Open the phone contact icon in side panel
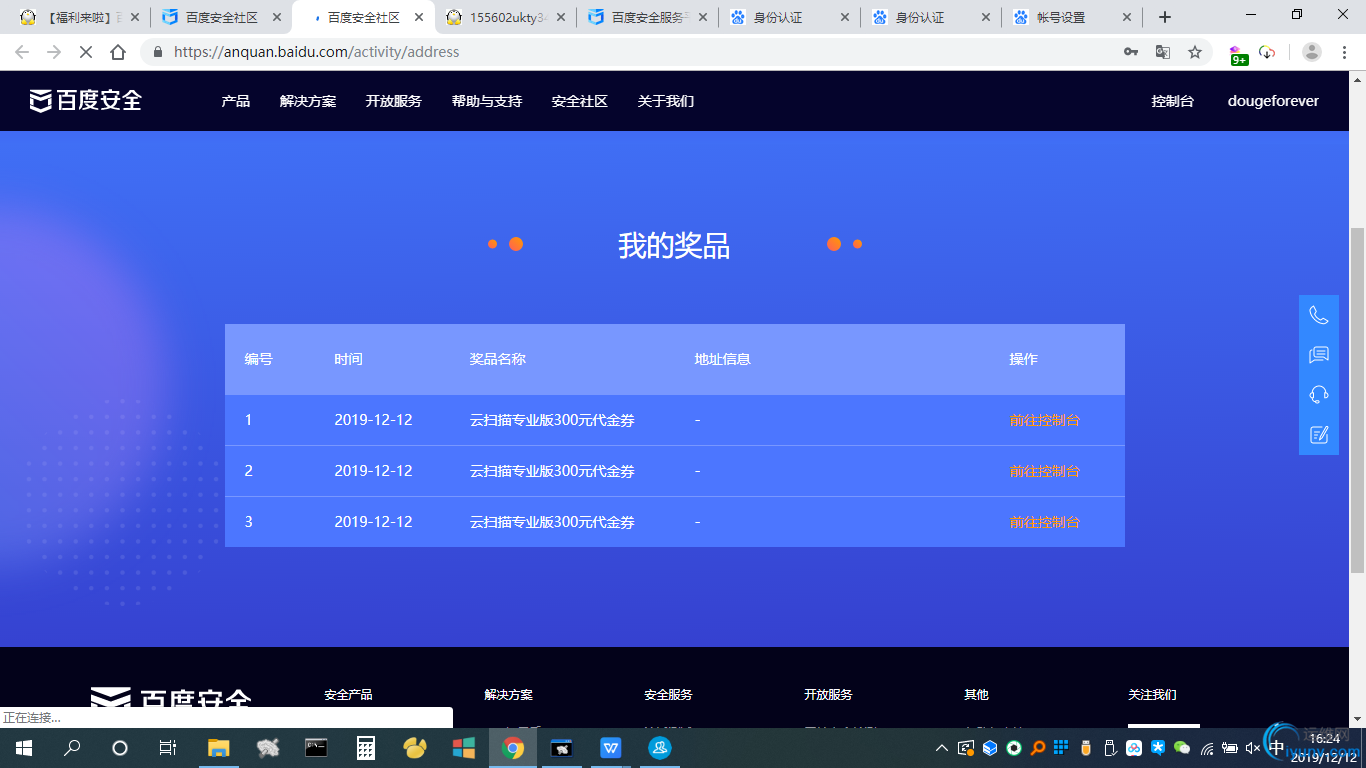1366x768 pixels. tap(1319, 315)
